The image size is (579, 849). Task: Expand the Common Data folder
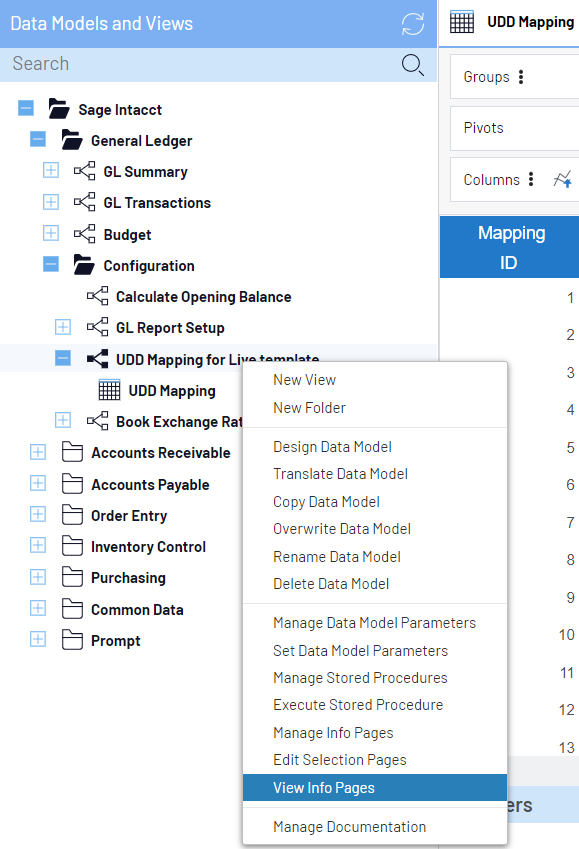[x=38, y=608]
